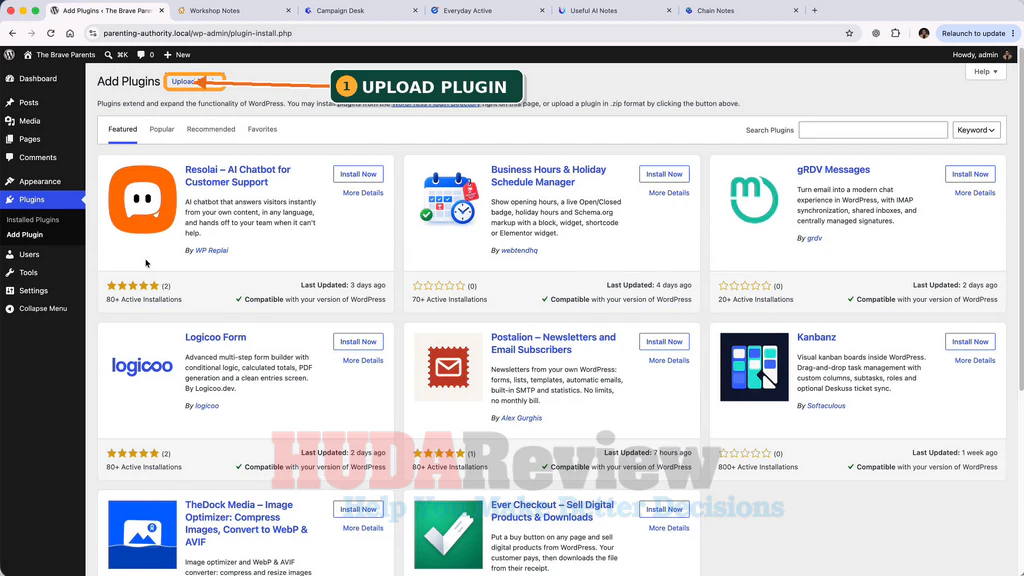This screenshot has height=576, width=1024.
Task: Click the Postalion envelope plugin icon
Action: click(449, 367)
